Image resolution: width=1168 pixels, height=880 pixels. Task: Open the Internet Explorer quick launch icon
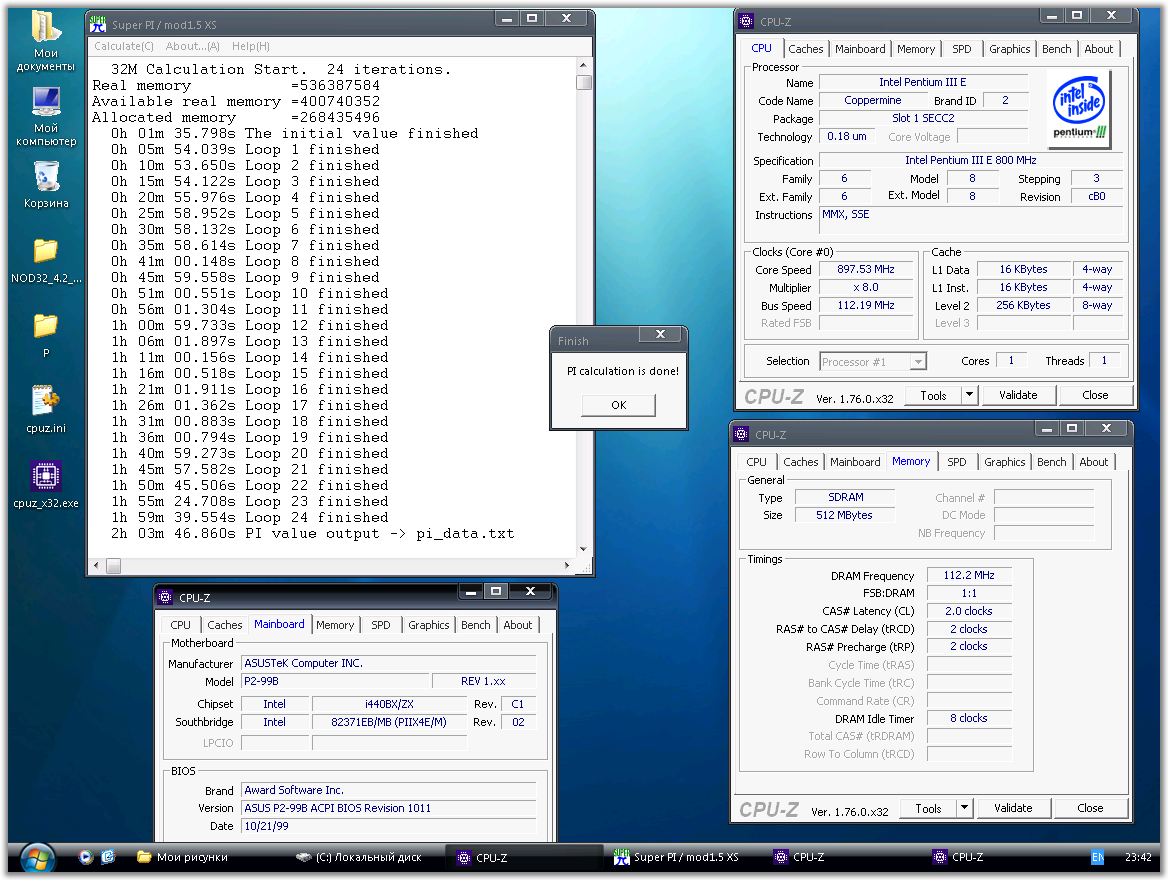pos(109,857)
